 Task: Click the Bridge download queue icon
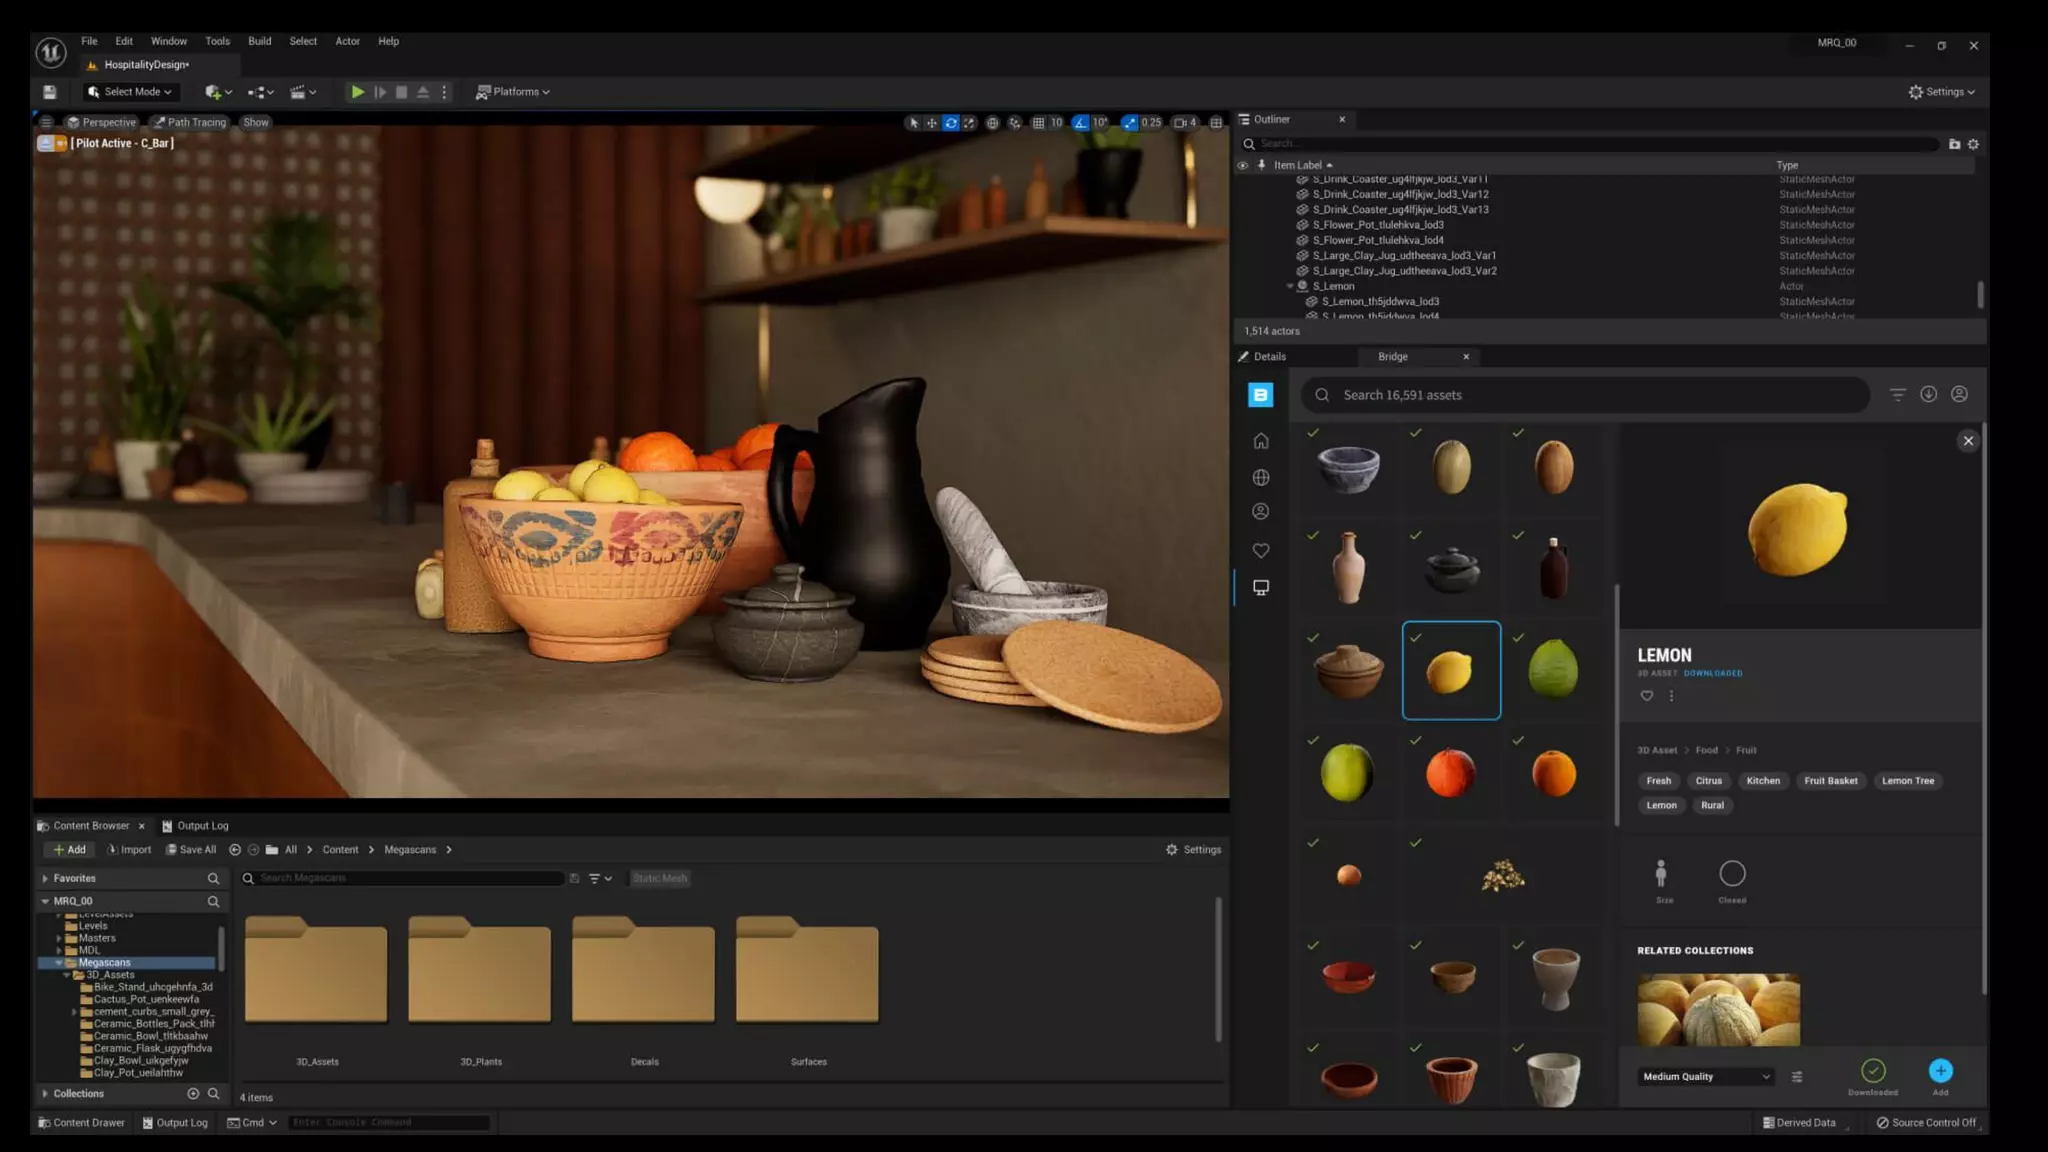(x=1928, y=395)
